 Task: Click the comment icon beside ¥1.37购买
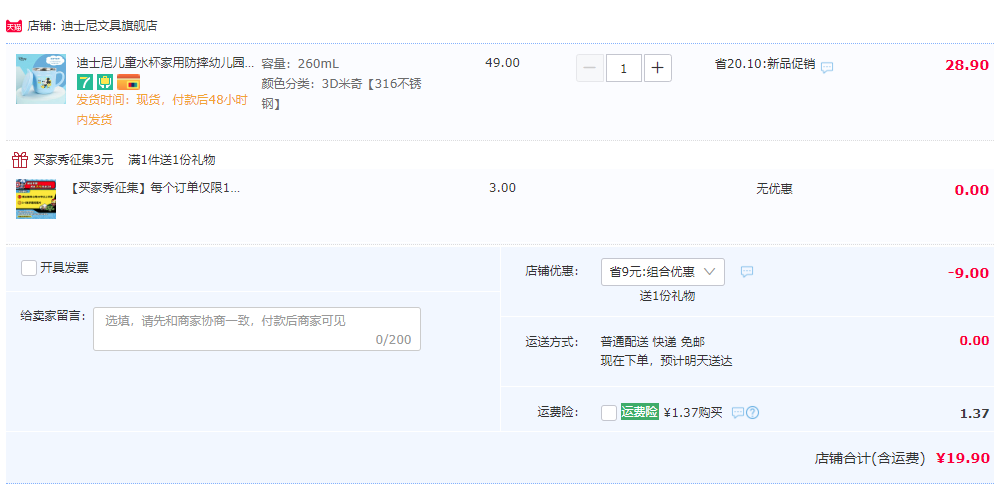[737, 413]
